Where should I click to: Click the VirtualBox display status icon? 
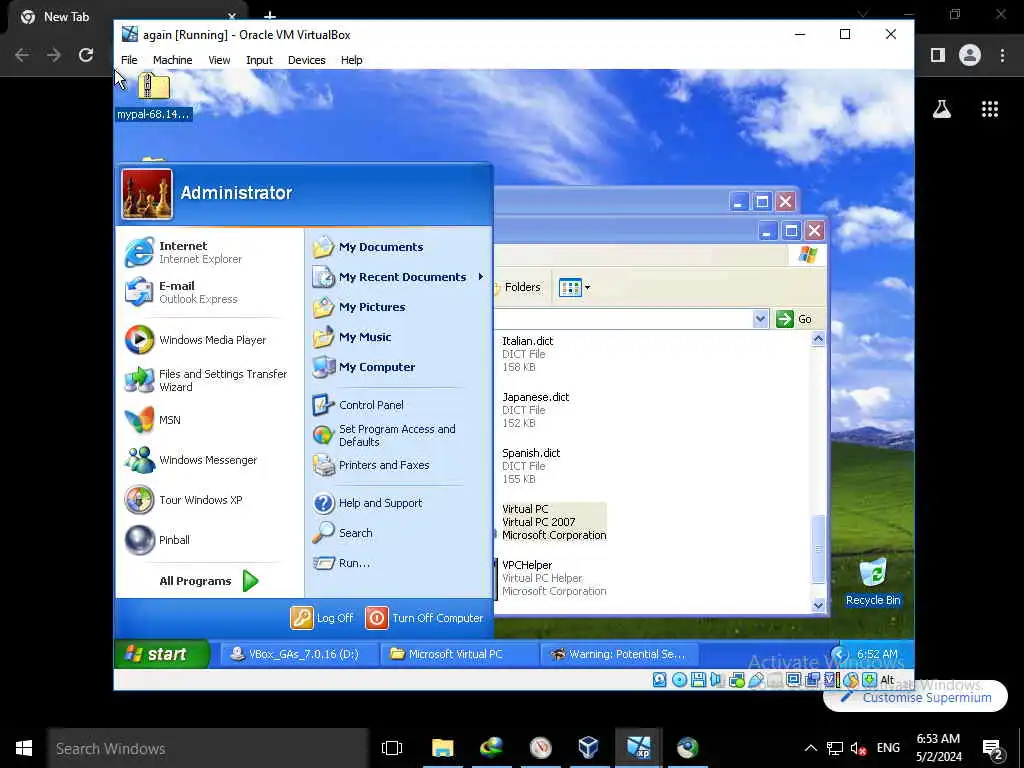tap(793, 680)
